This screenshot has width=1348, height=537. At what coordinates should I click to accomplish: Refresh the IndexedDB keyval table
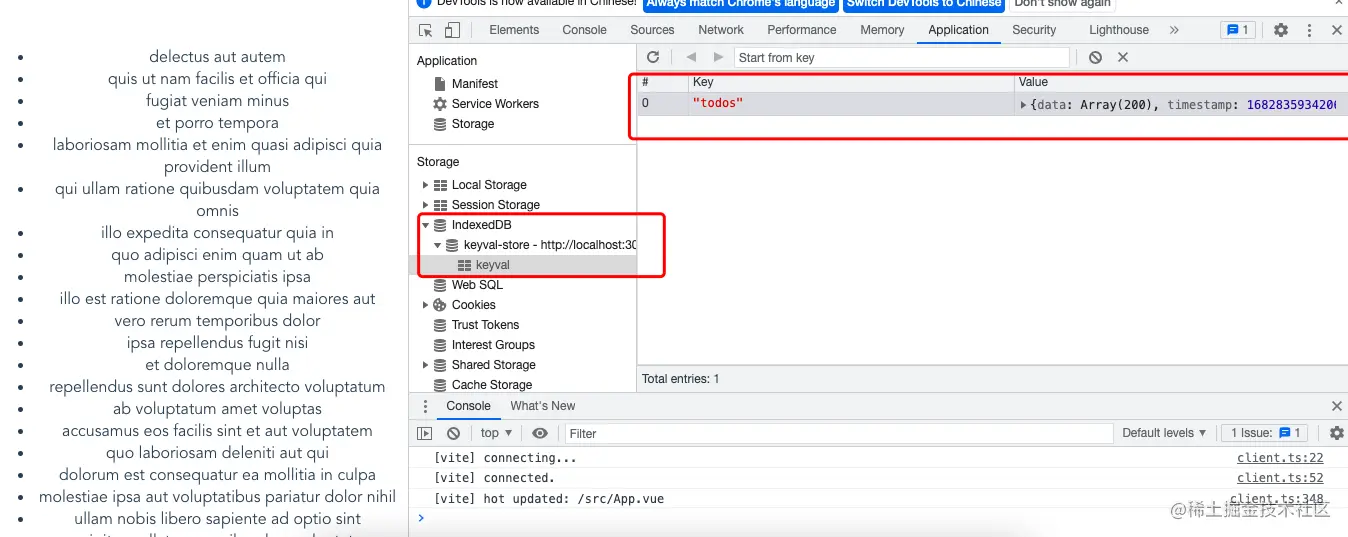[653, 57]
